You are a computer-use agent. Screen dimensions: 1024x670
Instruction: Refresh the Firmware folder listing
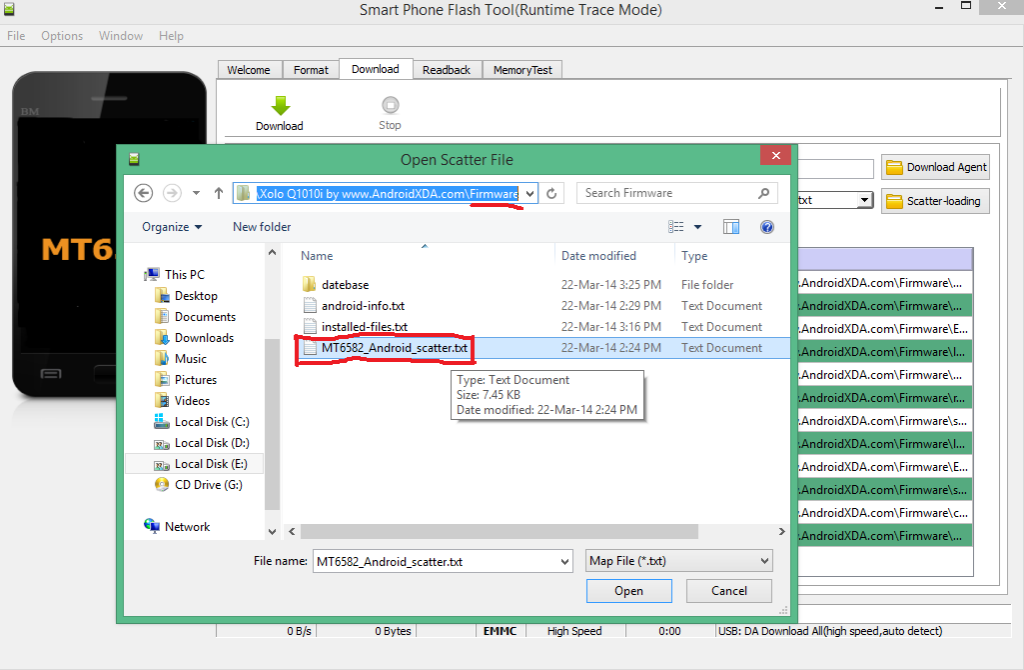pyautogui.click(x=552, y=193)
